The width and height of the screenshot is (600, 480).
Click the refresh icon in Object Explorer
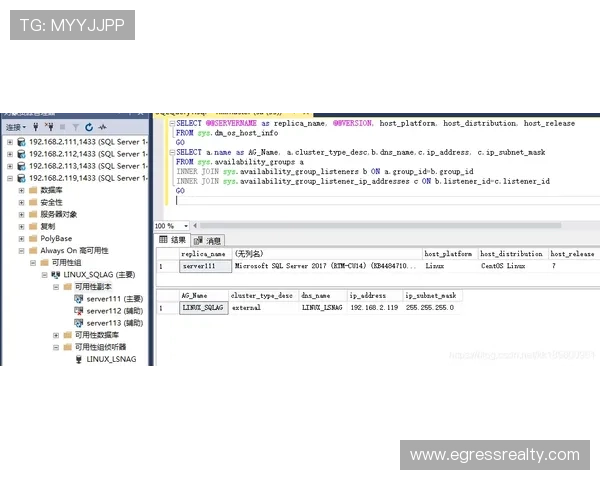(x=88, y=127)
